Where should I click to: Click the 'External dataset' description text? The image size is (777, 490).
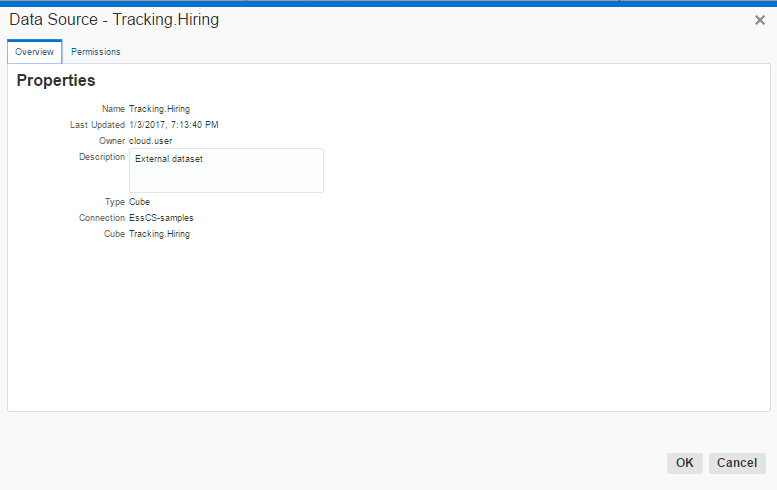point(168,159)
